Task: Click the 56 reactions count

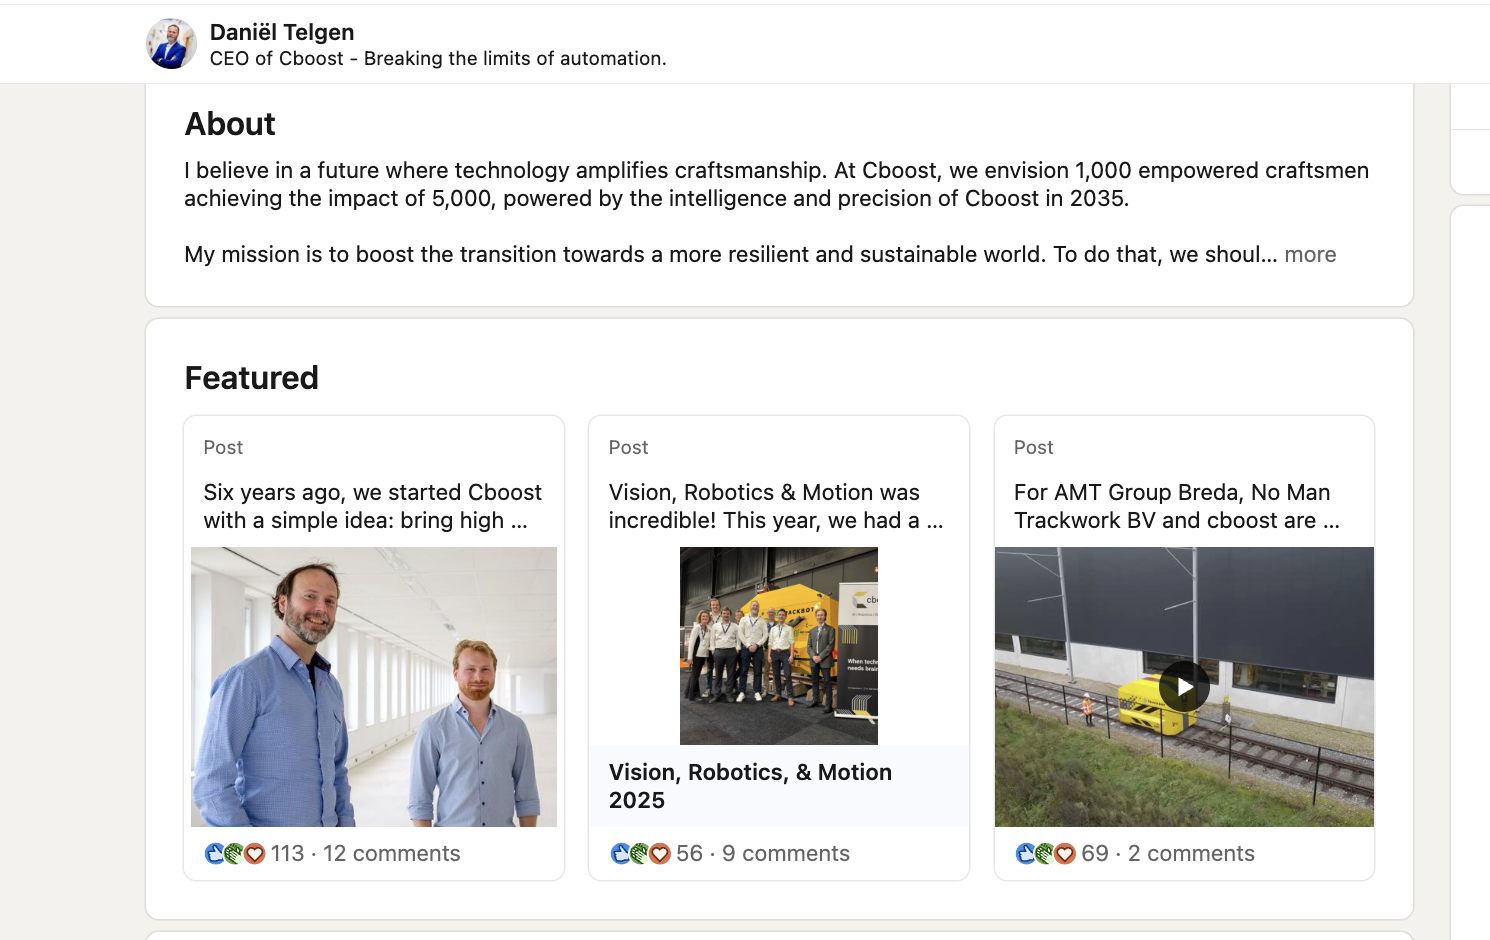Action: coord(690,854)
